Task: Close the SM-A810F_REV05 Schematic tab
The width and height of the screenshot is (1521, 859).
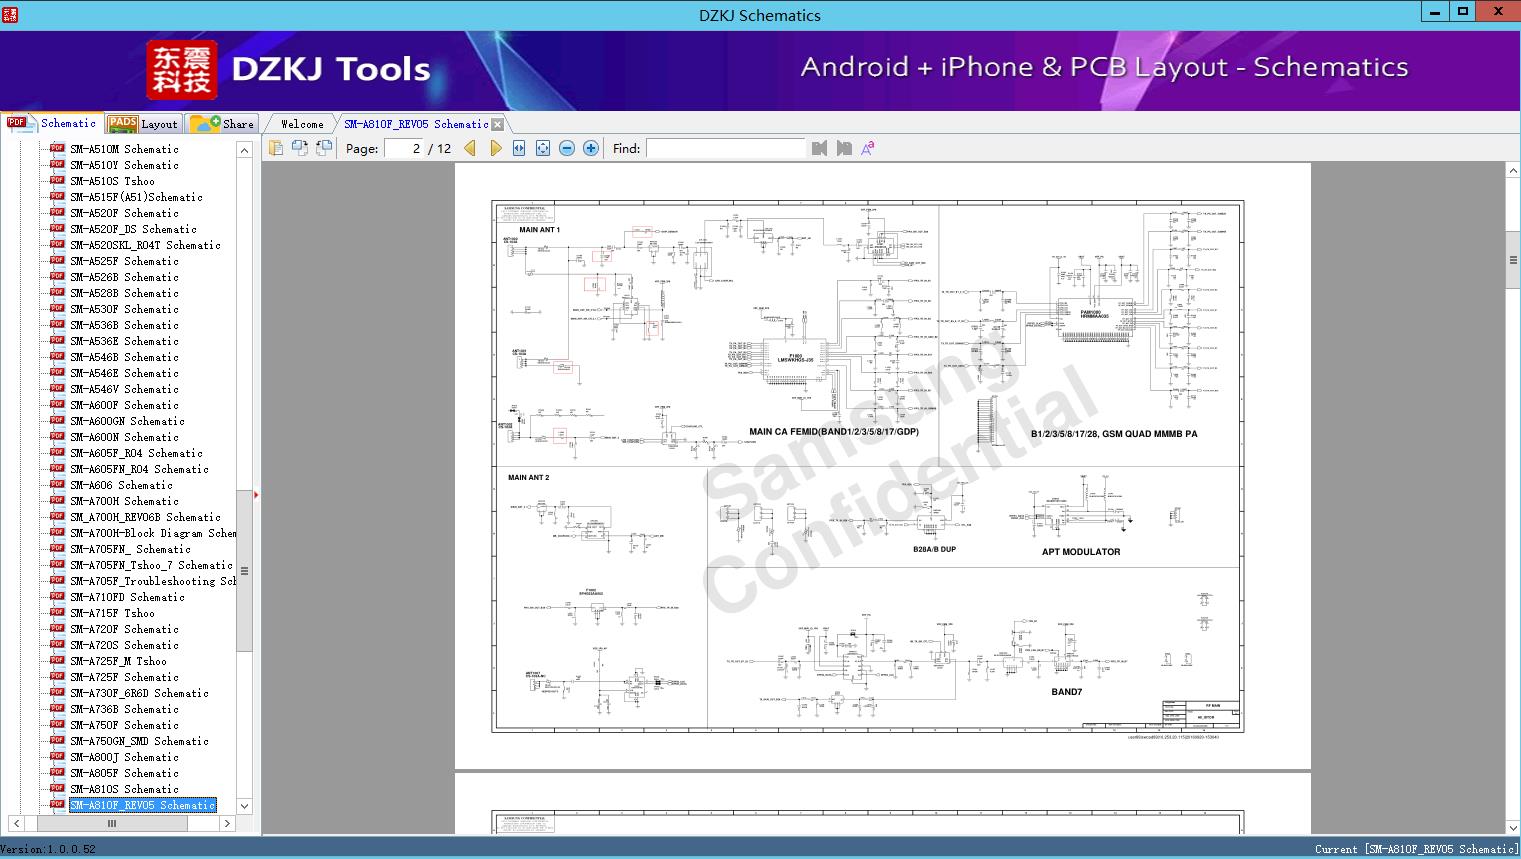Action: point(498,125)
